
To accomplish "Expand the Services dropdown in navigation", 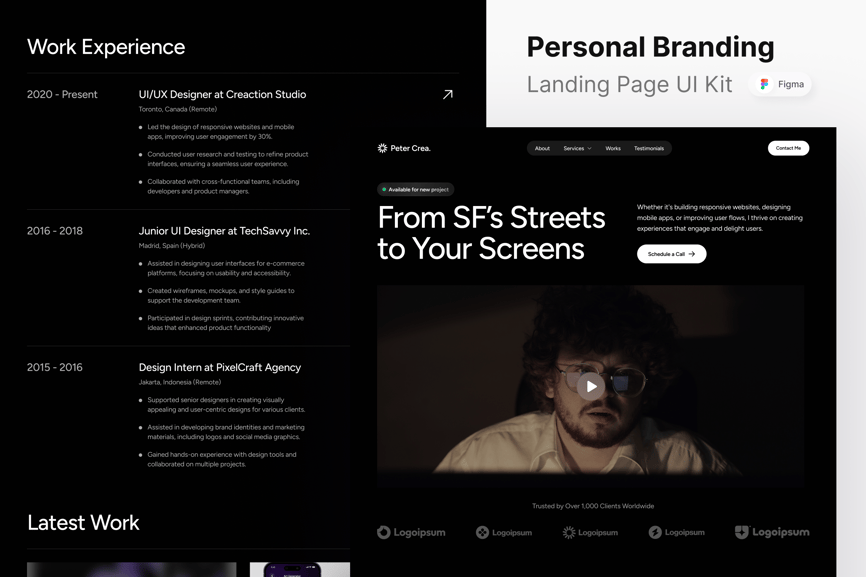I will pyautogui.click(x=577, y=148).
